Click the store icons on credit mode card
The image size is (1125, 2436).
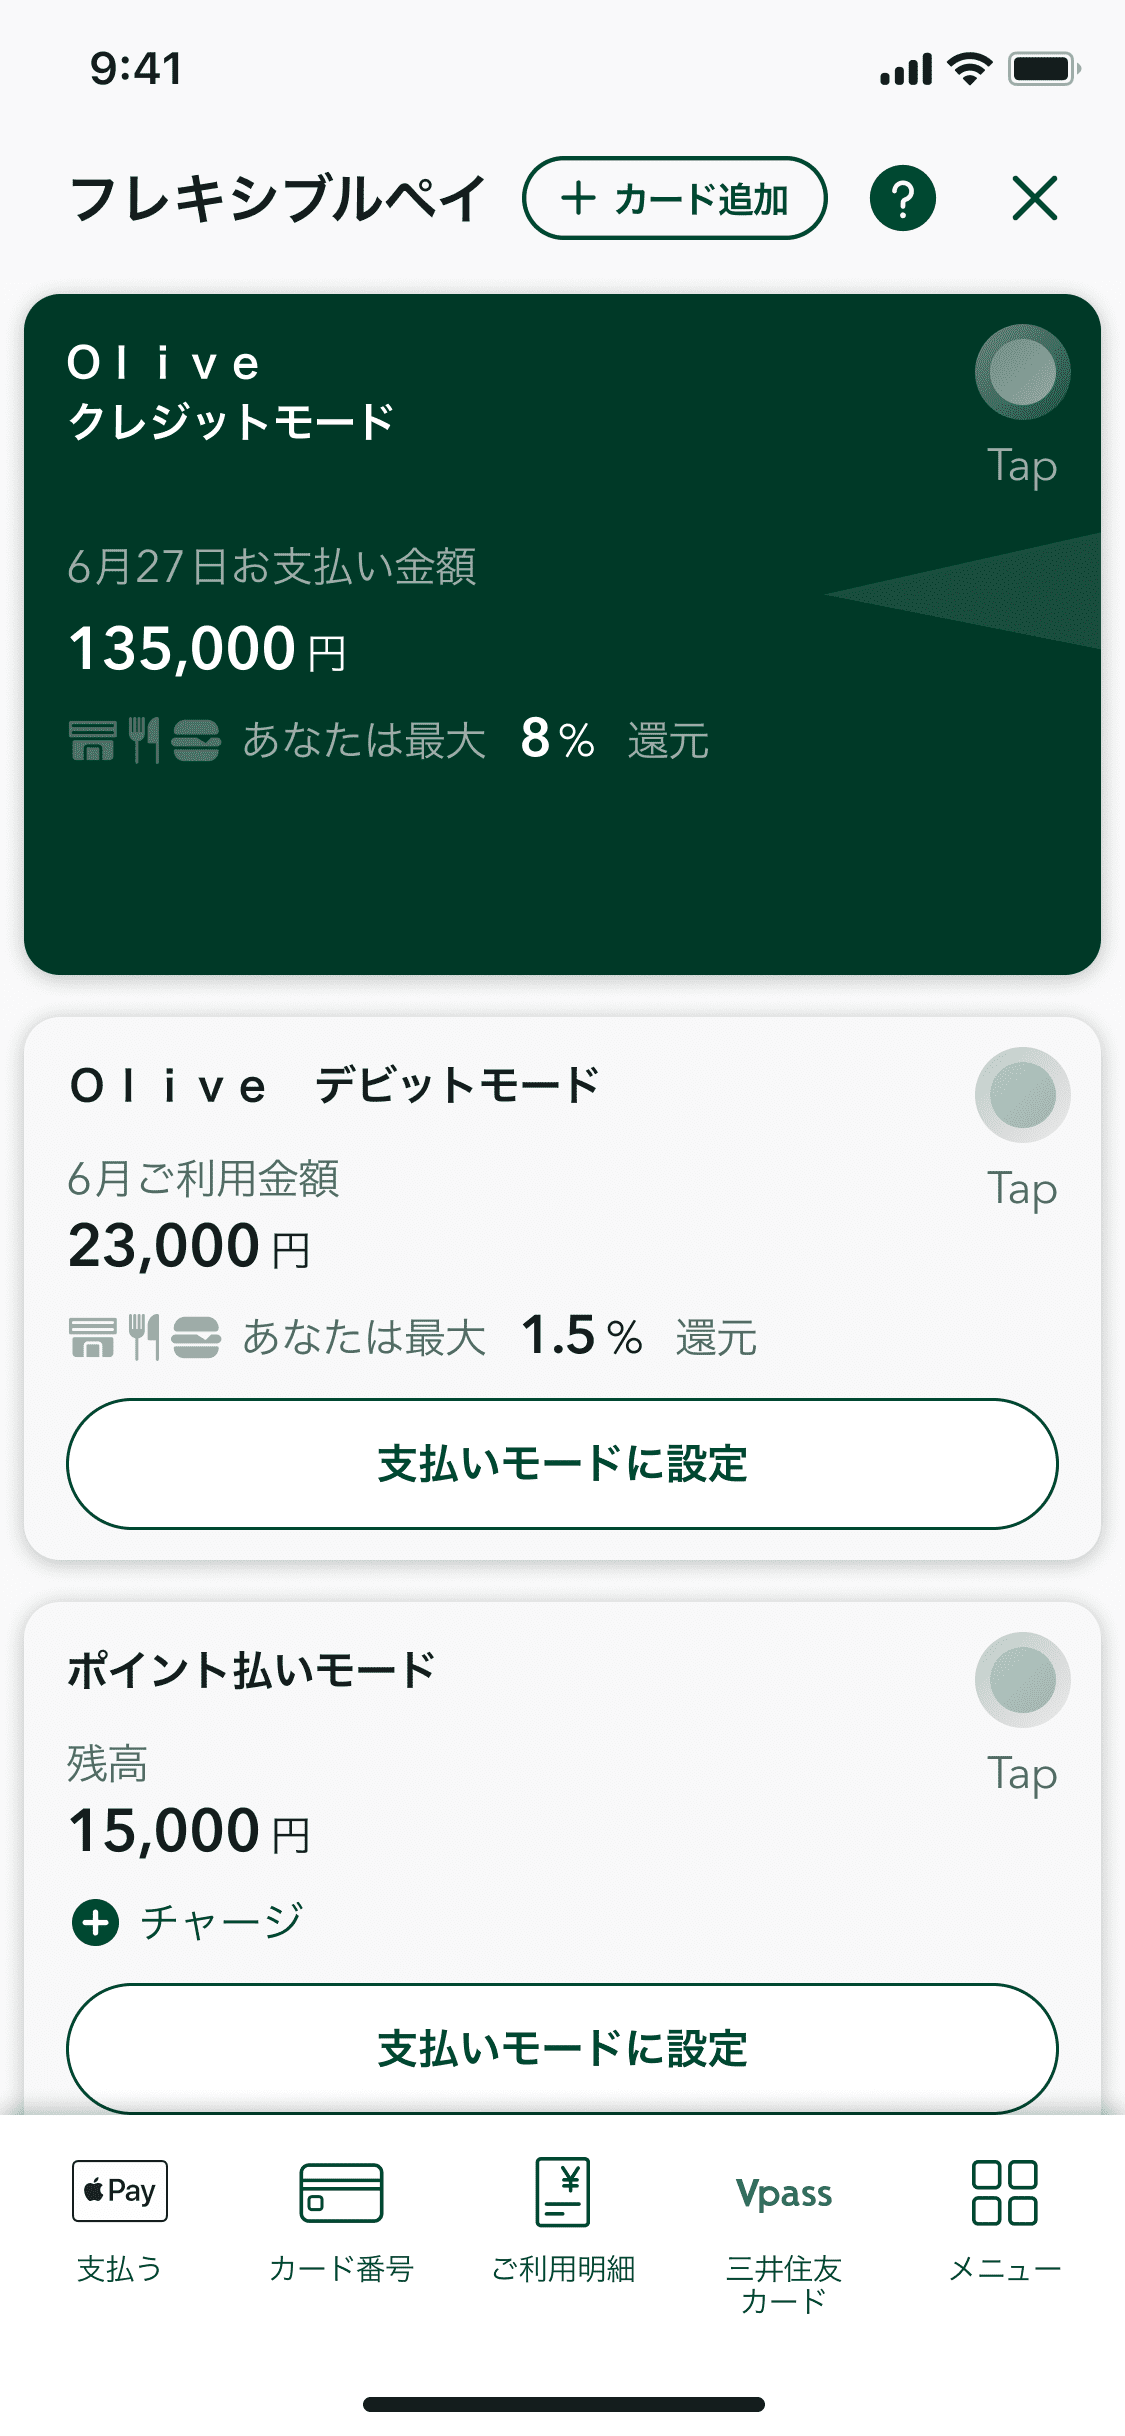[x=144, y=741]
